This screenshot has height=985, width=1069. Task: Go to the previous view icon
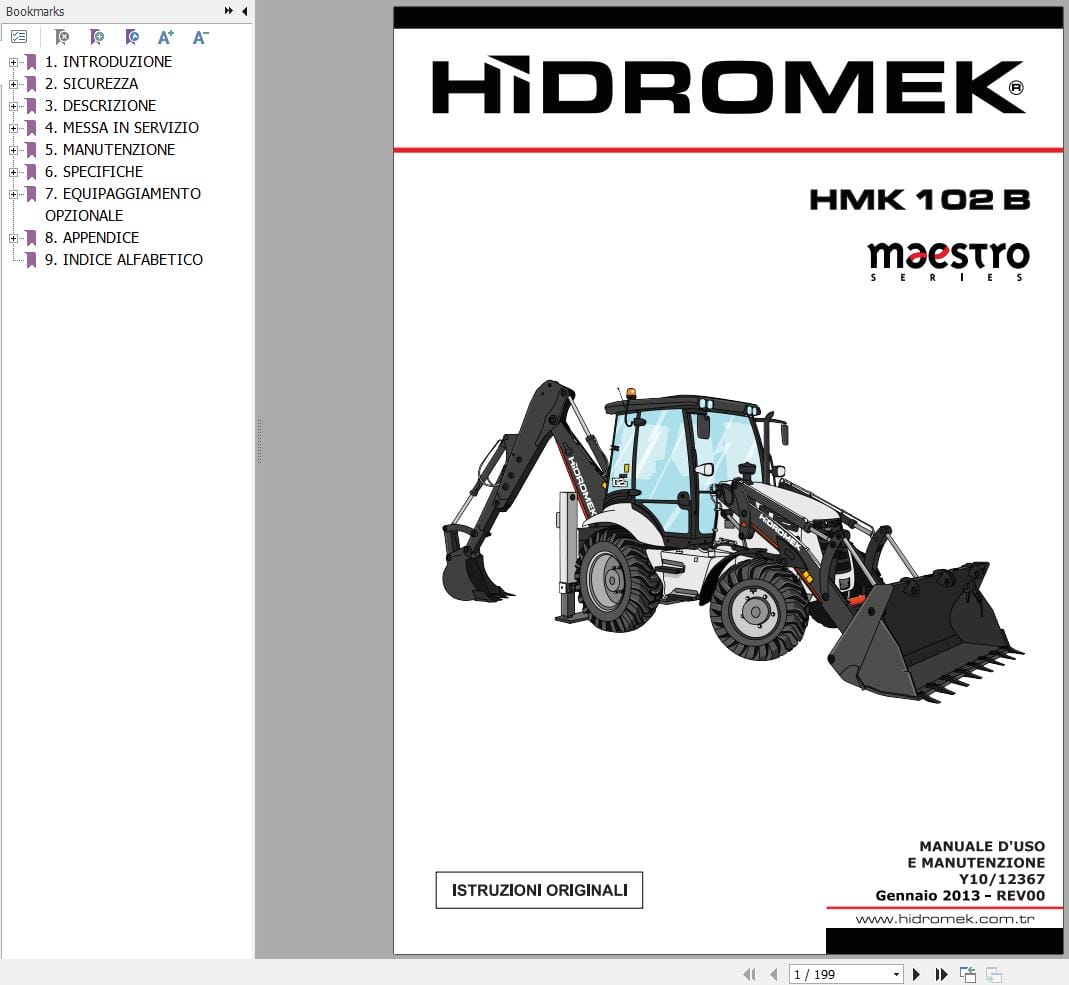click(967, 973)
